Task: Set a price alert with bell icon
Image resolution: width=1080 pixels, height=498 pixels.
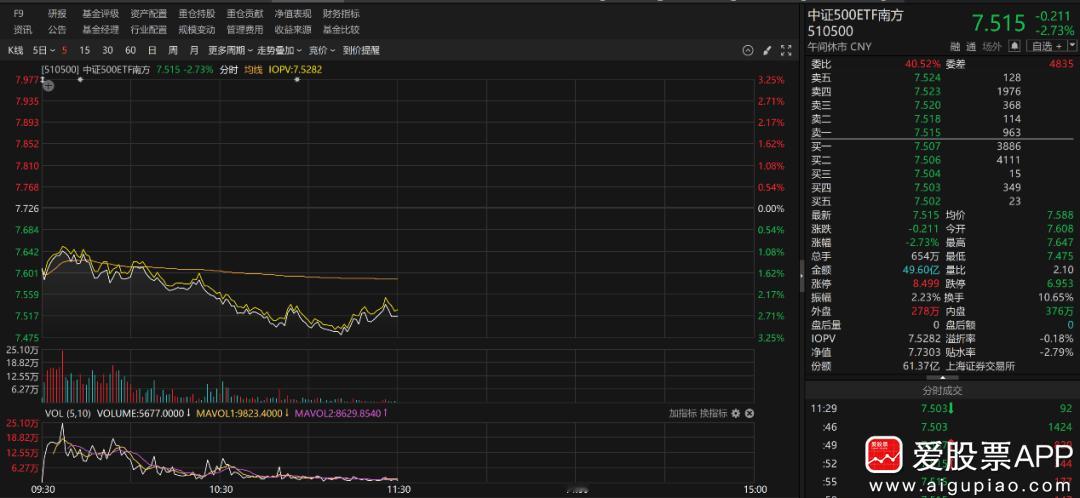Action: pyautogui.click(x=1014, y=46)
